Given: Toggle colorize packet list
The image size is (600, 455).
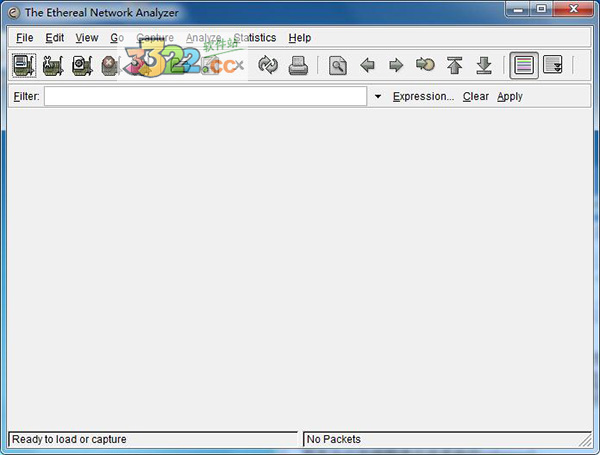Looking at the screenshot, I should tap(524, 65).
